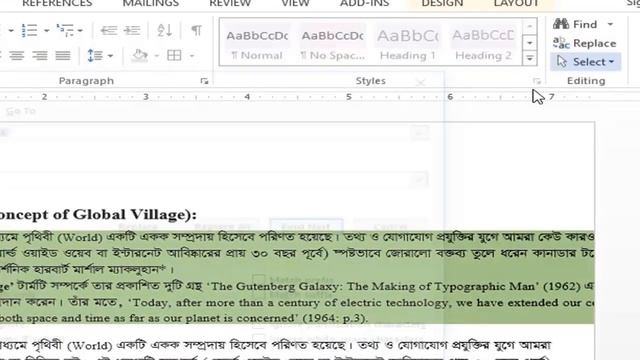Apply a multilevel list

(x=65, y=31)
